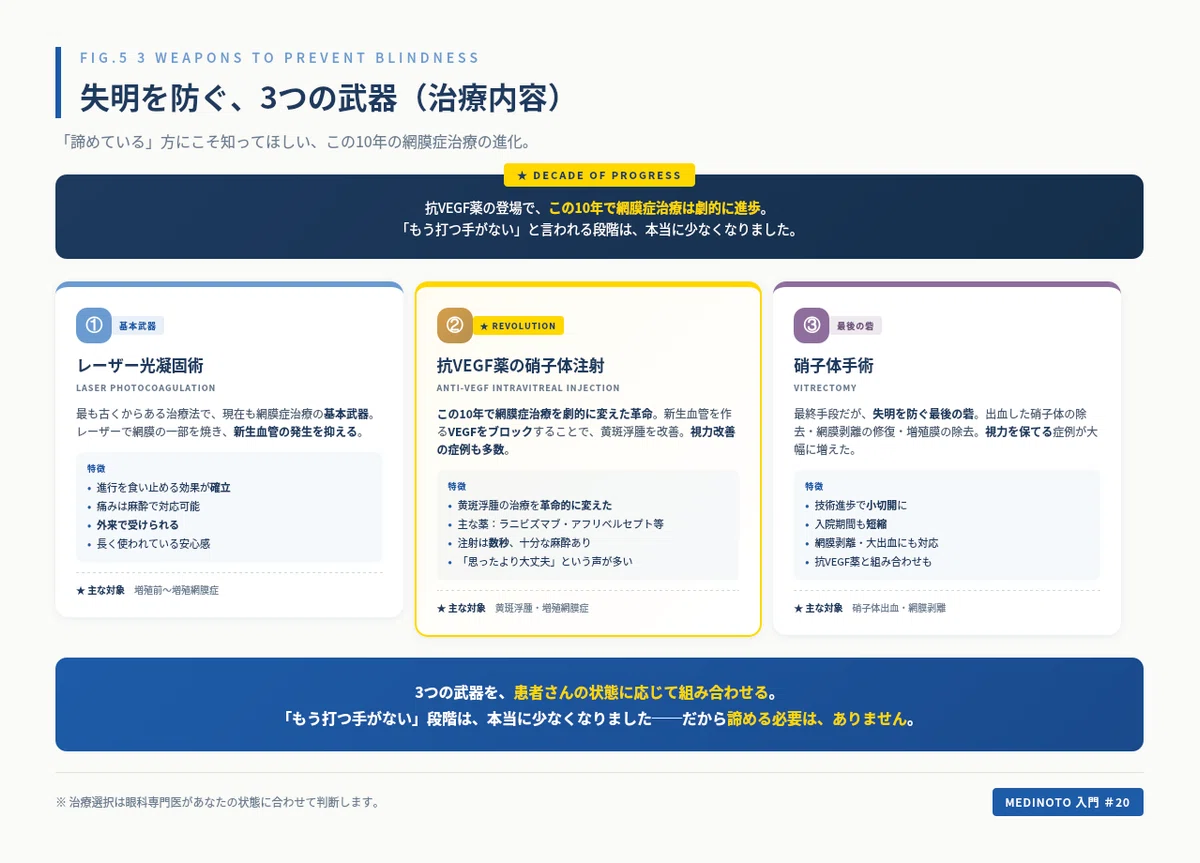Click the target text 増殖前〜増殖網膜症
This screenshot has height=863, width=1200.
pos(176,591)
